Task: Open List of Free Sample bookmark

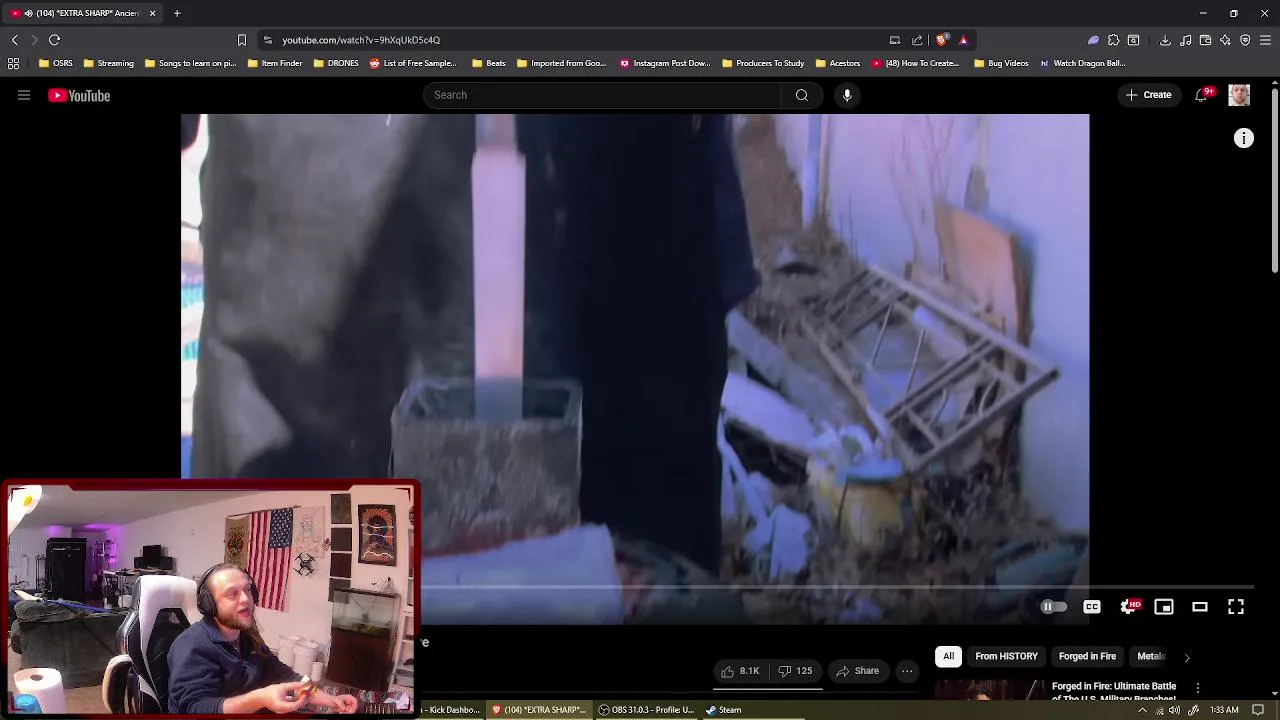Action: [413, 63]
